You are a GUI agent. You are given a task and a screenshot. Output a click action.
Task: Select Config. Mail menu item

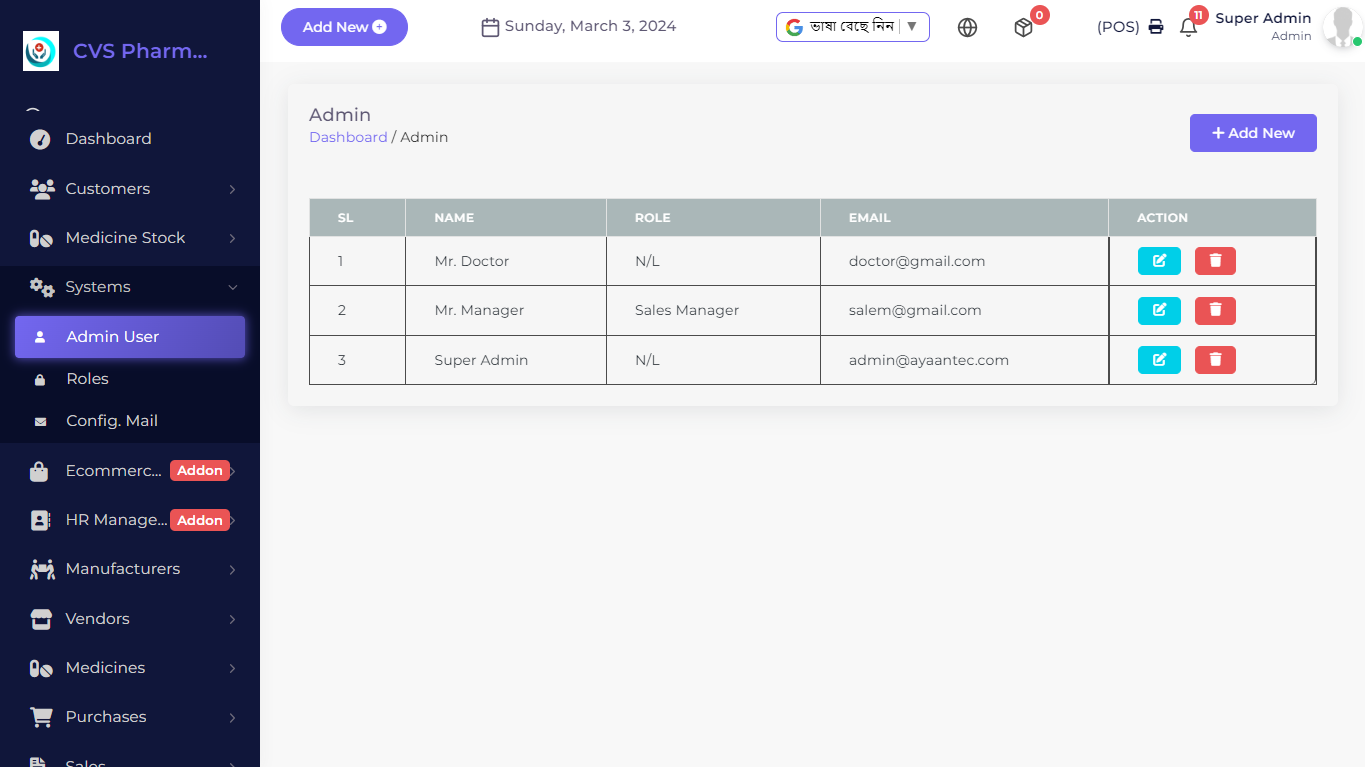click(x=111, y=421)
